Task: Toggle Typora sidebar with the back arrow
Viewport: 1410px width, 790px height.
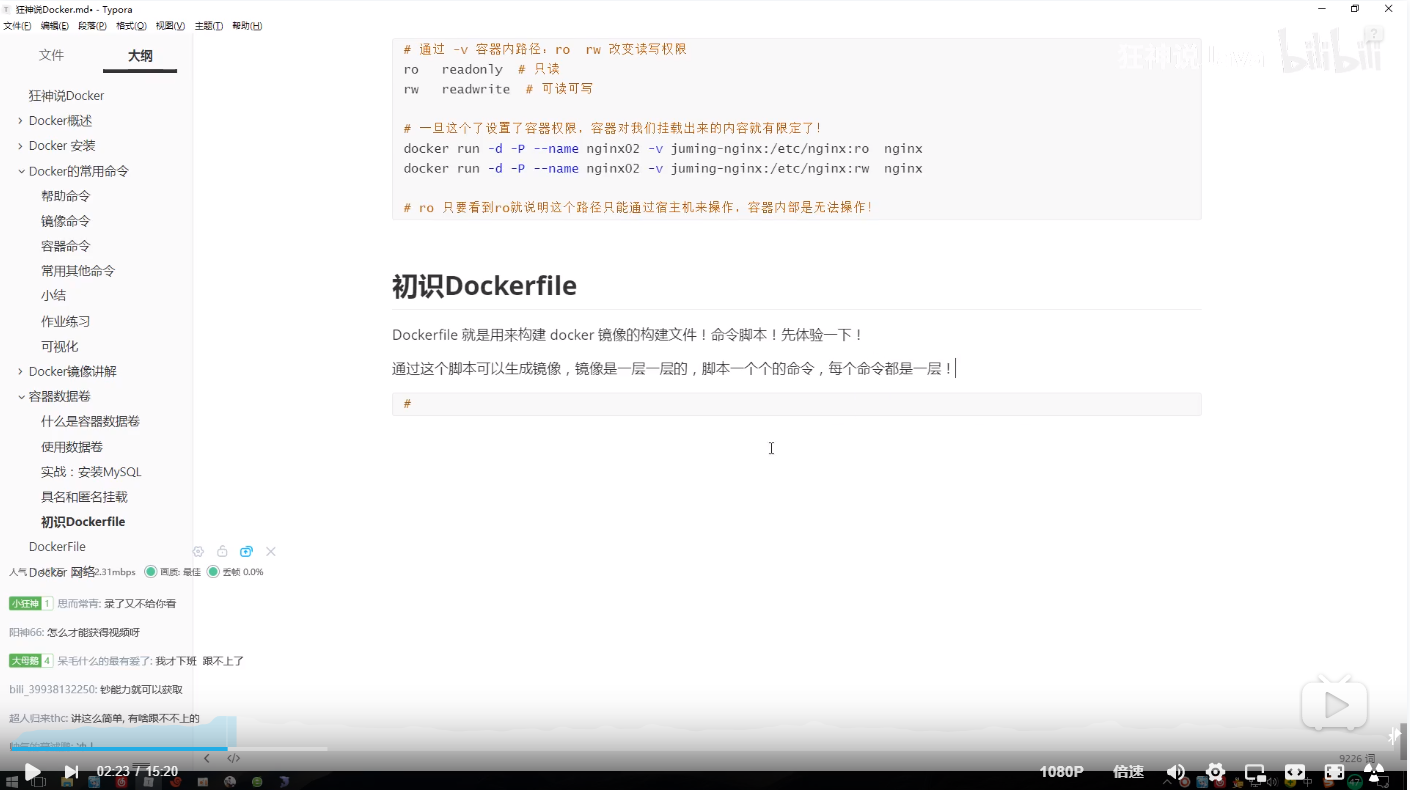Action: (x=207, y=759)
